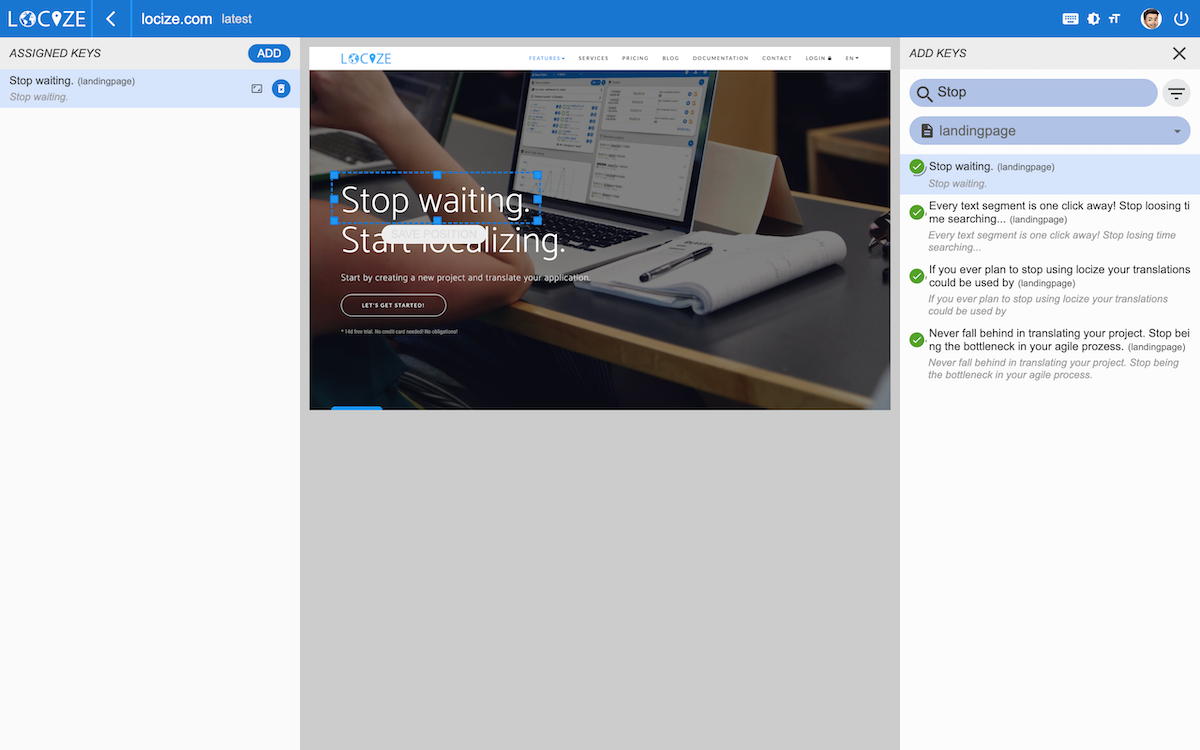Toggle check for 'Every text segment' key
Image resolution: width=1200 pixels, height=750 pixels.
click(x=917, y=212)
